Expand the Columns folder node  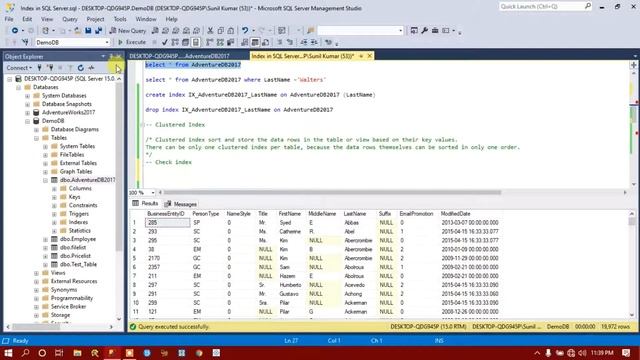tap(54, 189)
